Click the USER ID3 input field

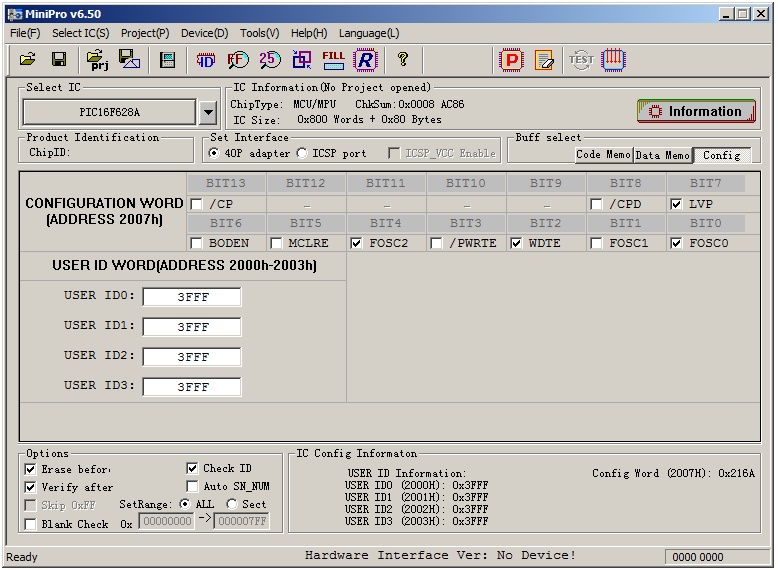(x=192, y=387)
